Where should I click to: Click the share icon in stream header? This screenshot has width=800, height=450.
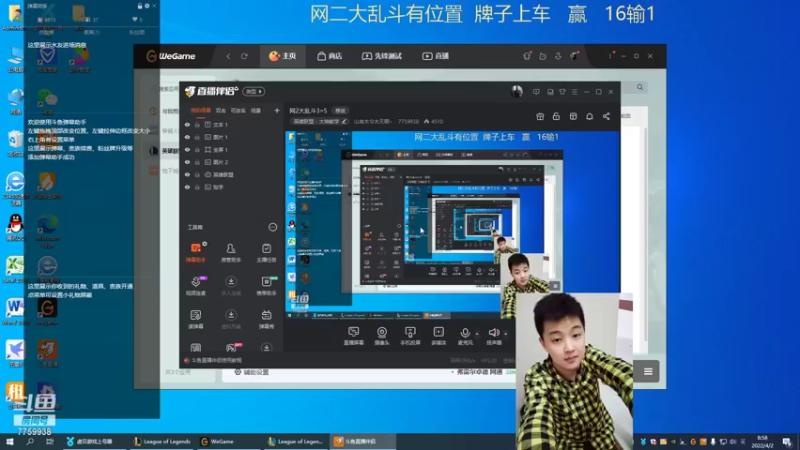click(606, 116)
